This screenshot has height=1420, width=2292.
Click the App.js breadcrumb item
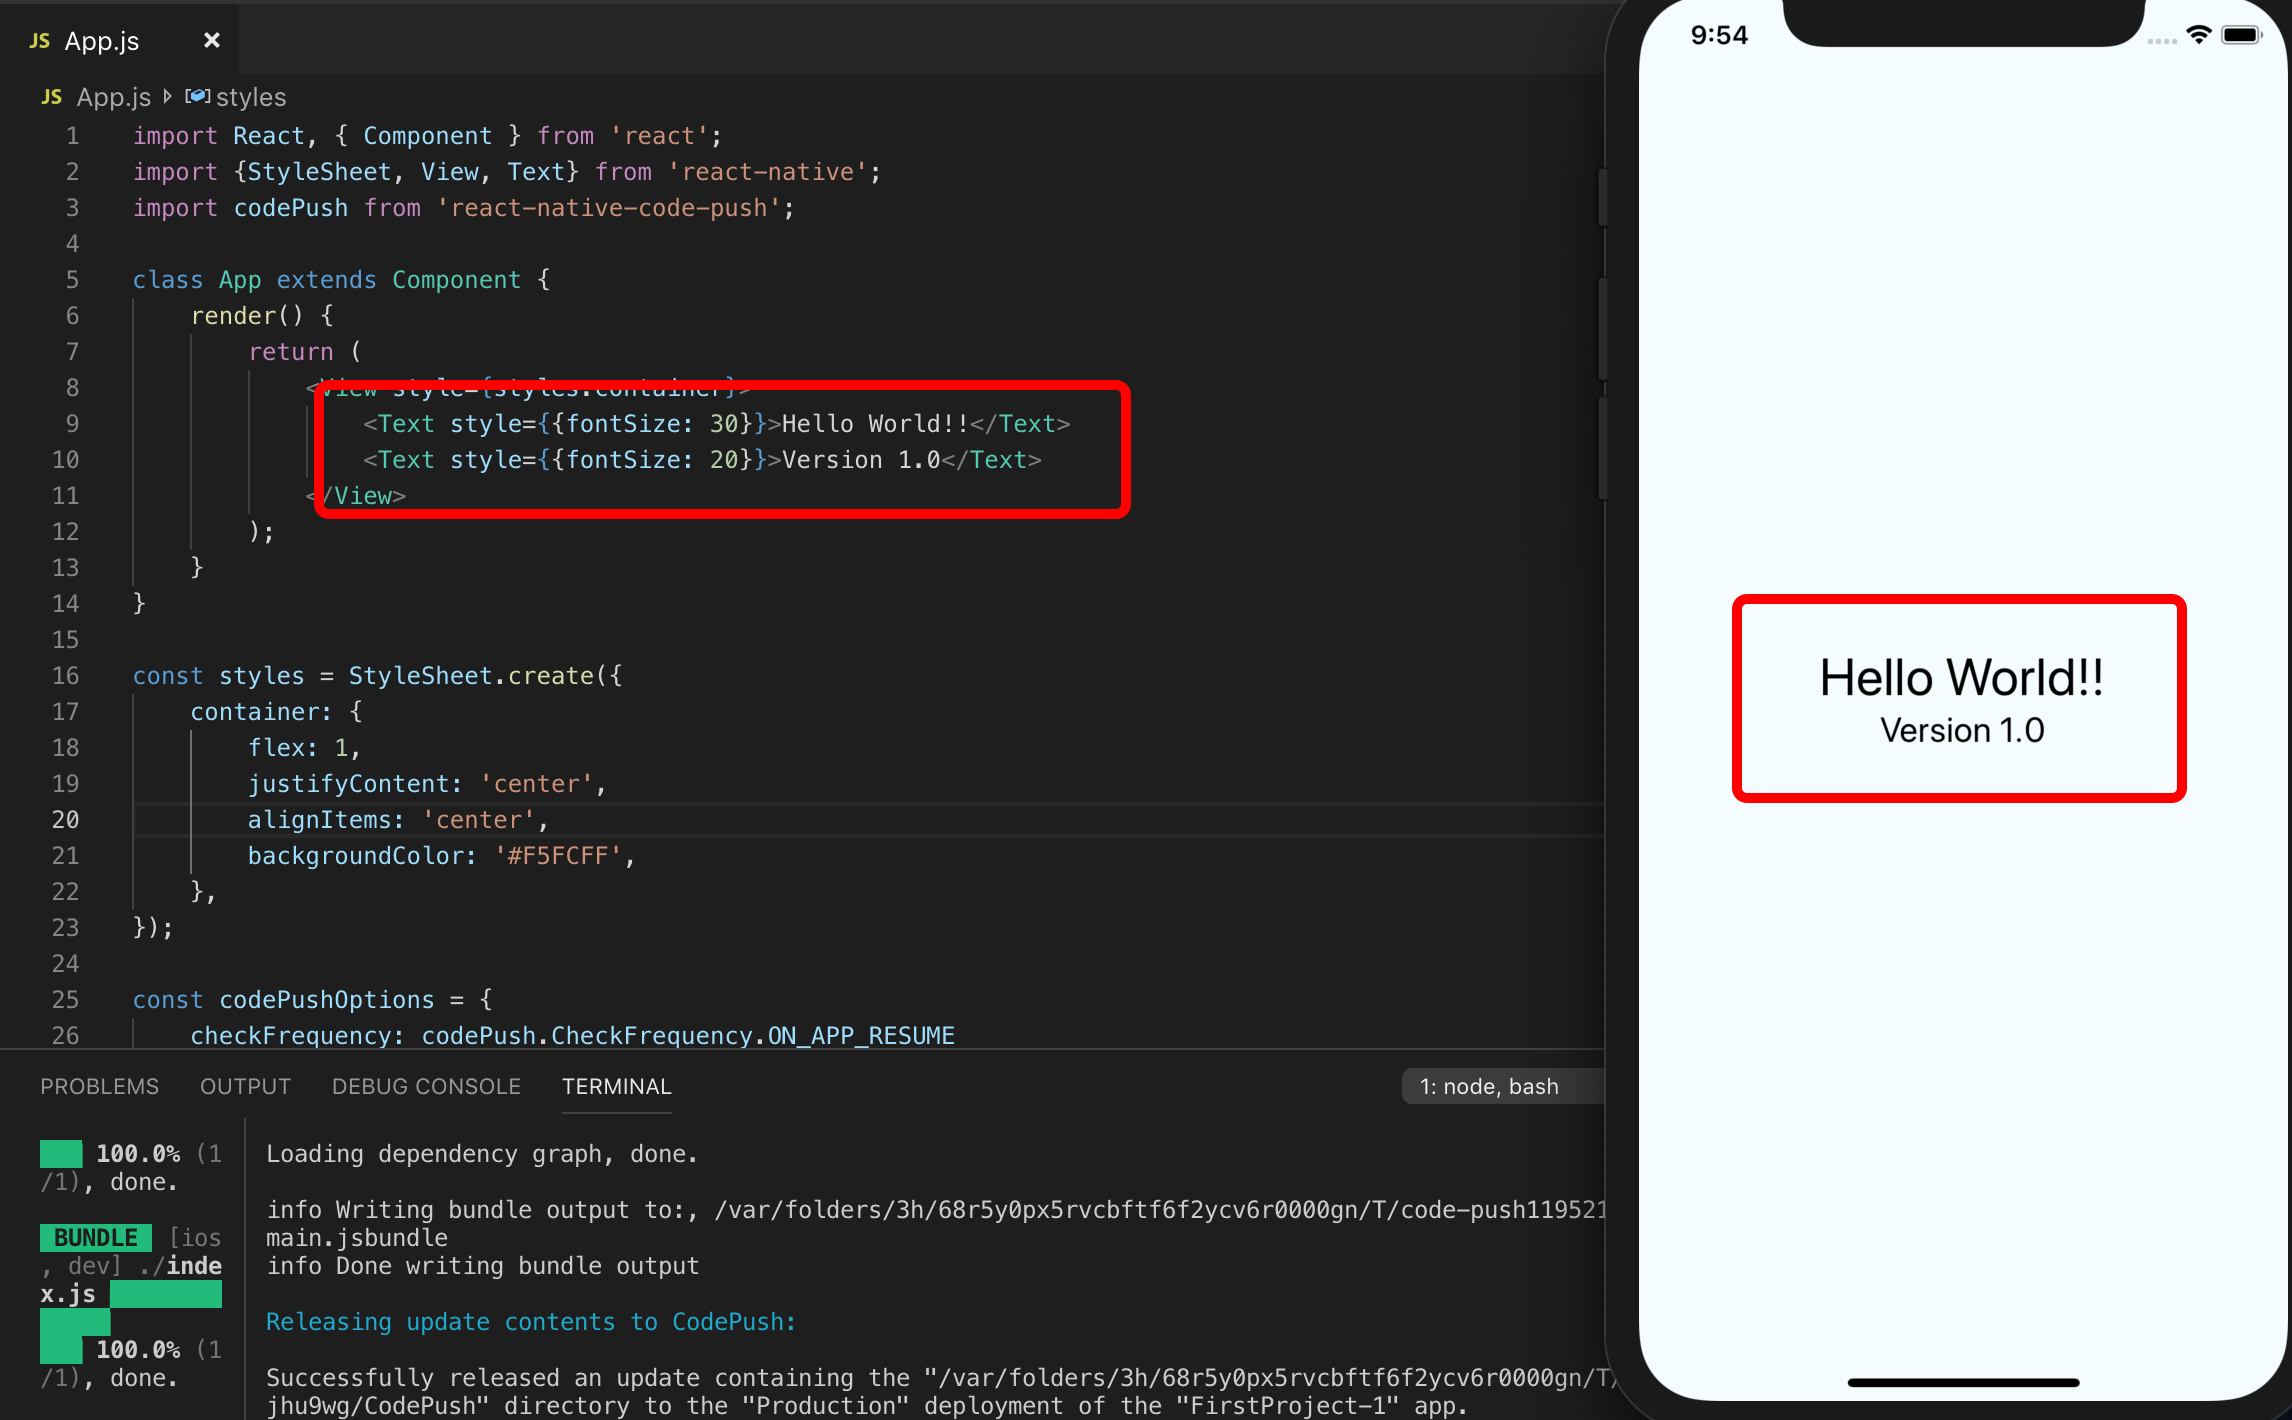pyautogui.click(x=113, y=97)
